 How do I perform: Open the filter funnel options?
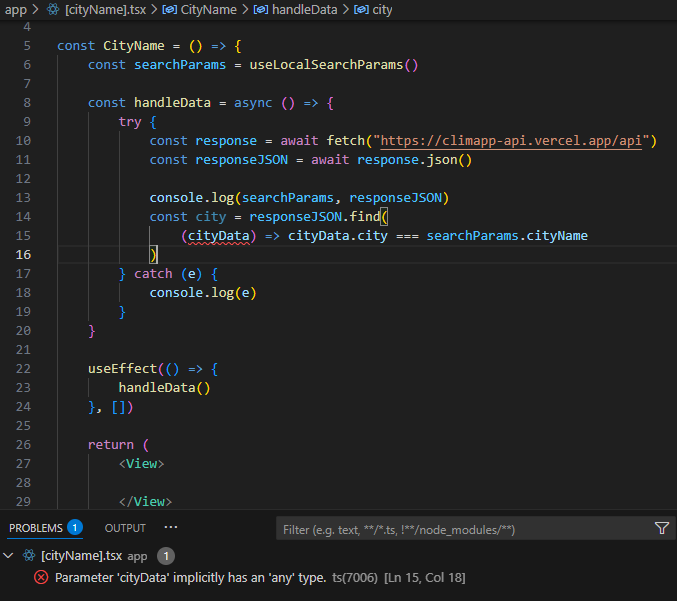click(661, 528)
